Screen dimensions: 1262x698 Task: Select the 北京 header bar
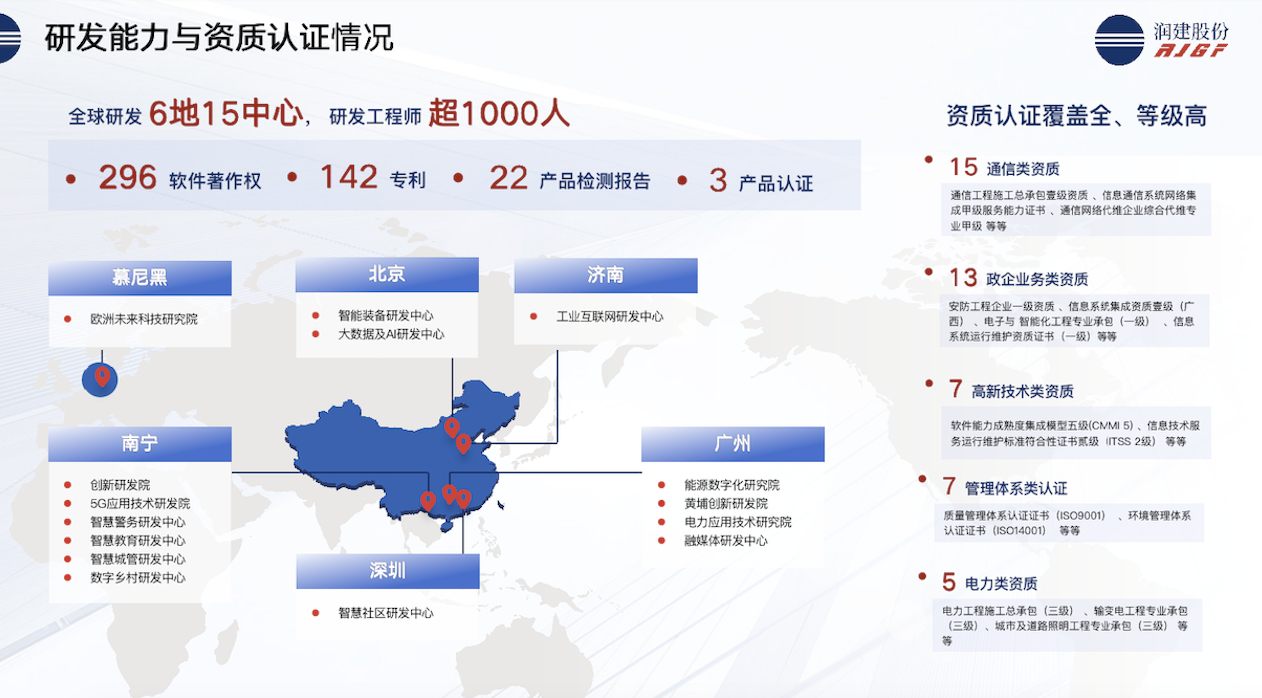click(x=386, y=275)
